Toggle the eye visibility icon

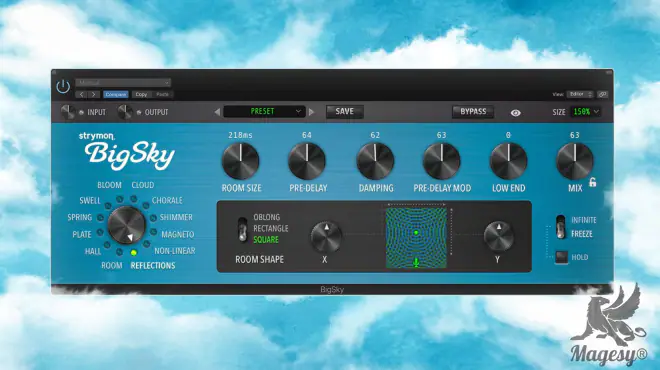click(x=516, y=113)
